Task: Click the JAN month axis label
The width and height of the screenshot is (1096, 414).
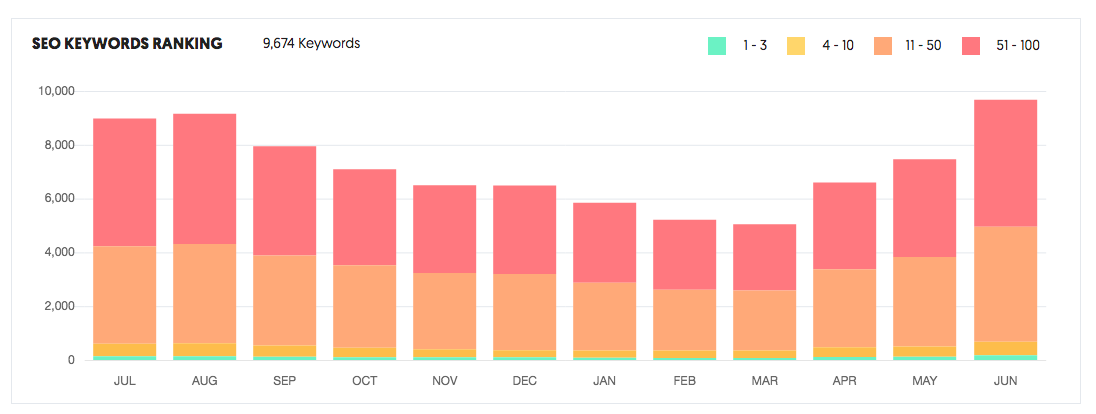Action: pyautogui.click(x=605, y=381)
